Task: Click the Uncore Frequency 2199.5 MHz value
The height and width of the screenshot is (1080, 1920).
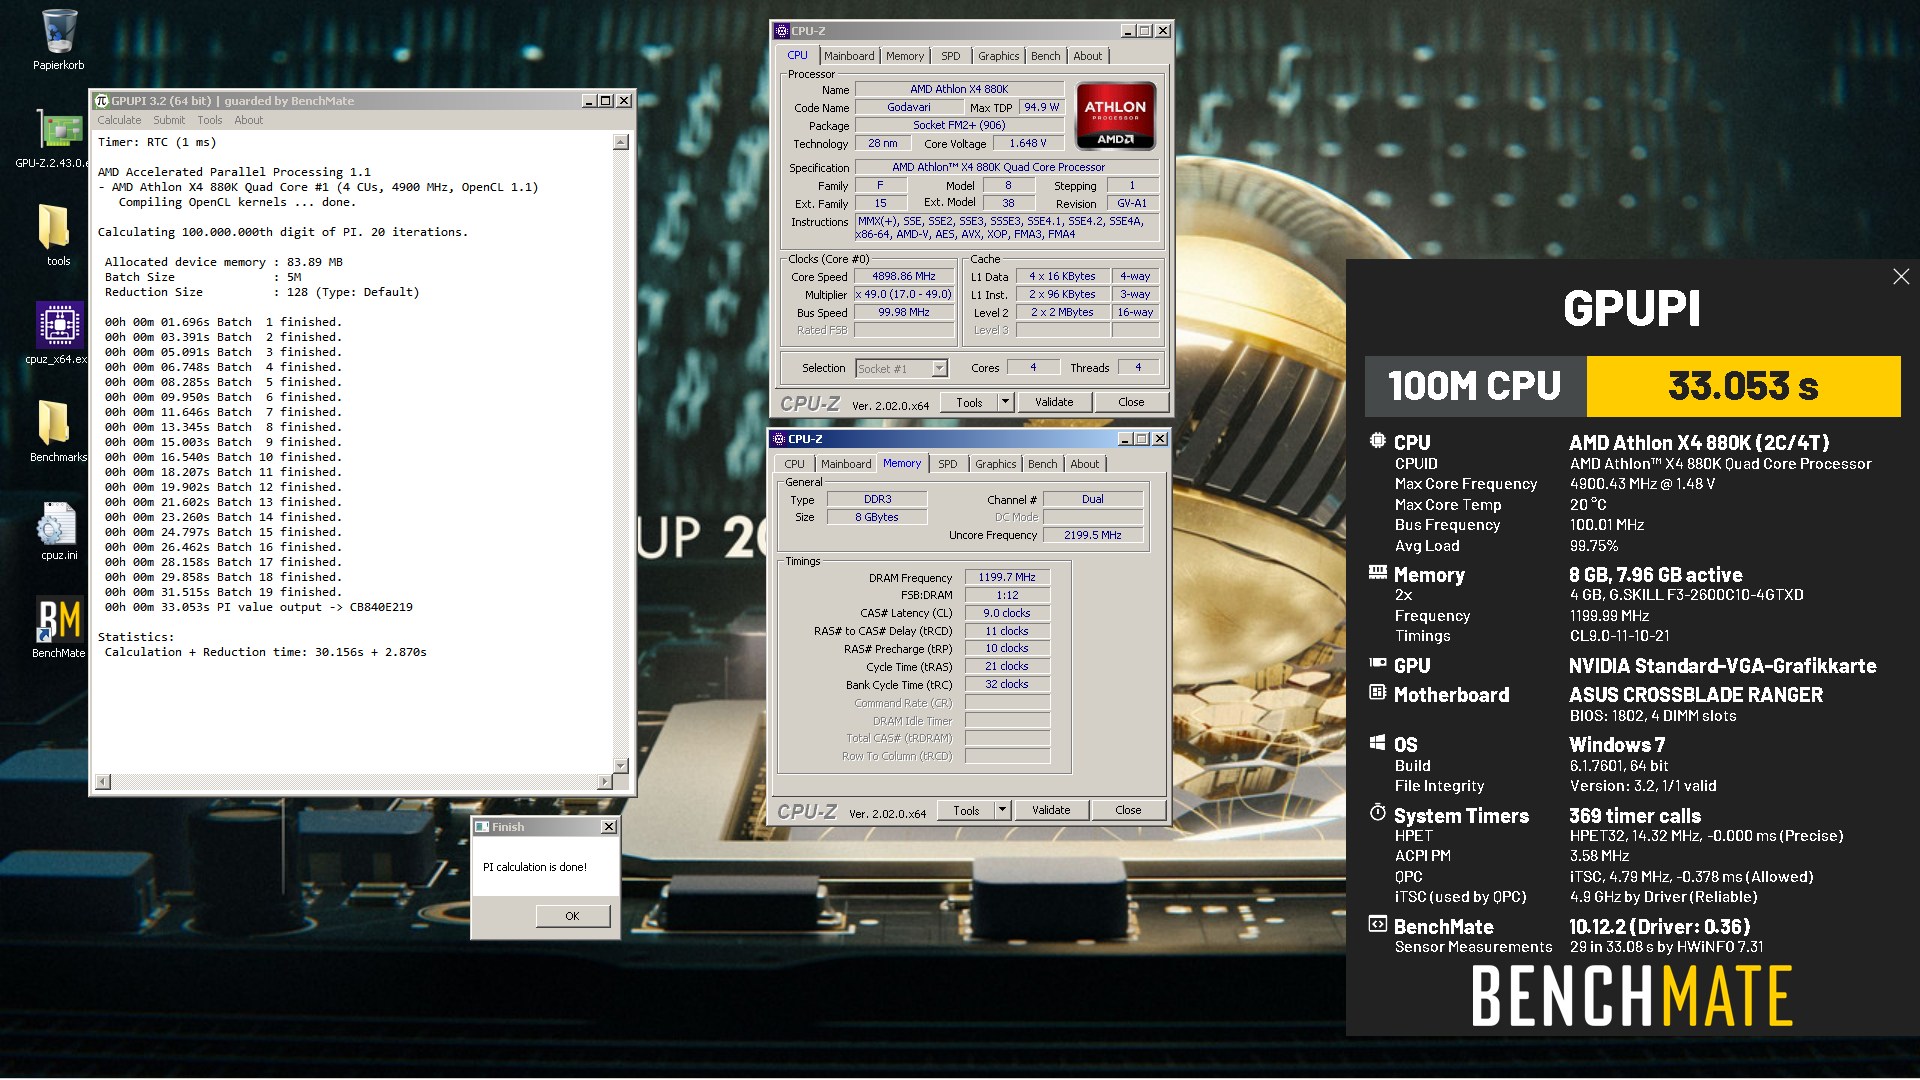Action: pos(1093,535)
